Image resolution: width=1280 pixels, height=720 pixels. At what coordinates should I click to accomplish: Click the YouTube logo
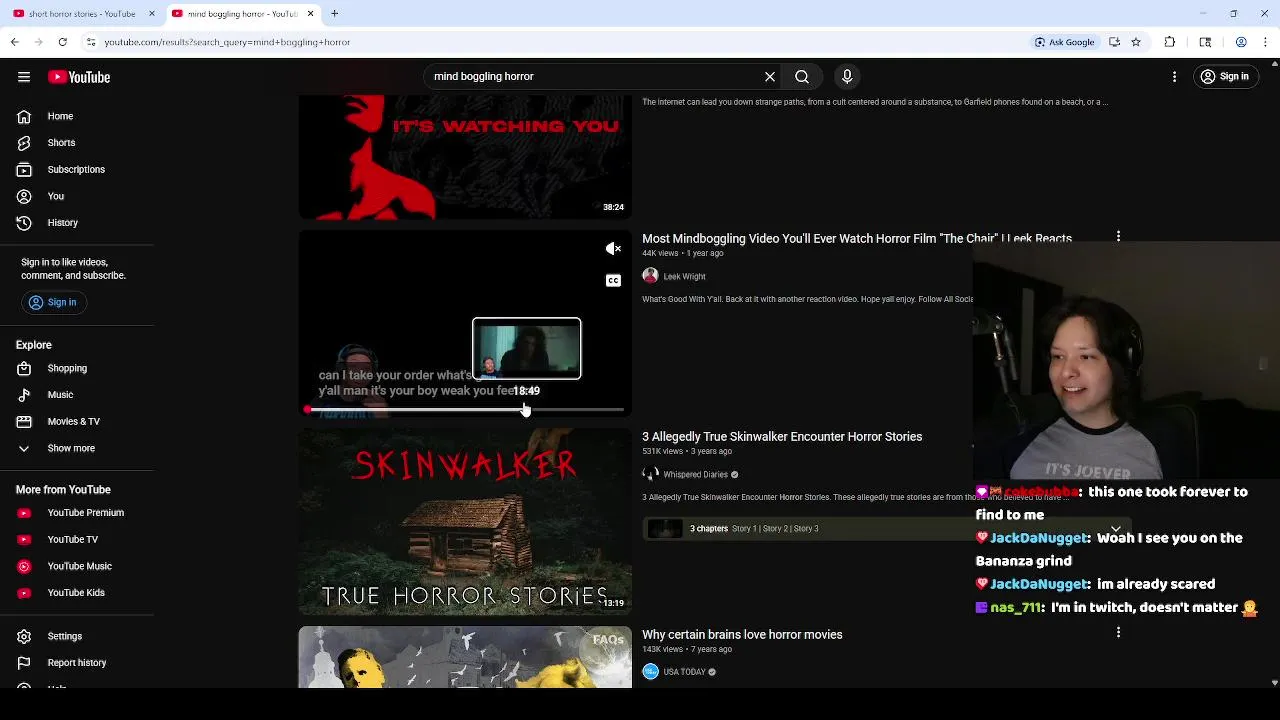(x=79, y=77)
